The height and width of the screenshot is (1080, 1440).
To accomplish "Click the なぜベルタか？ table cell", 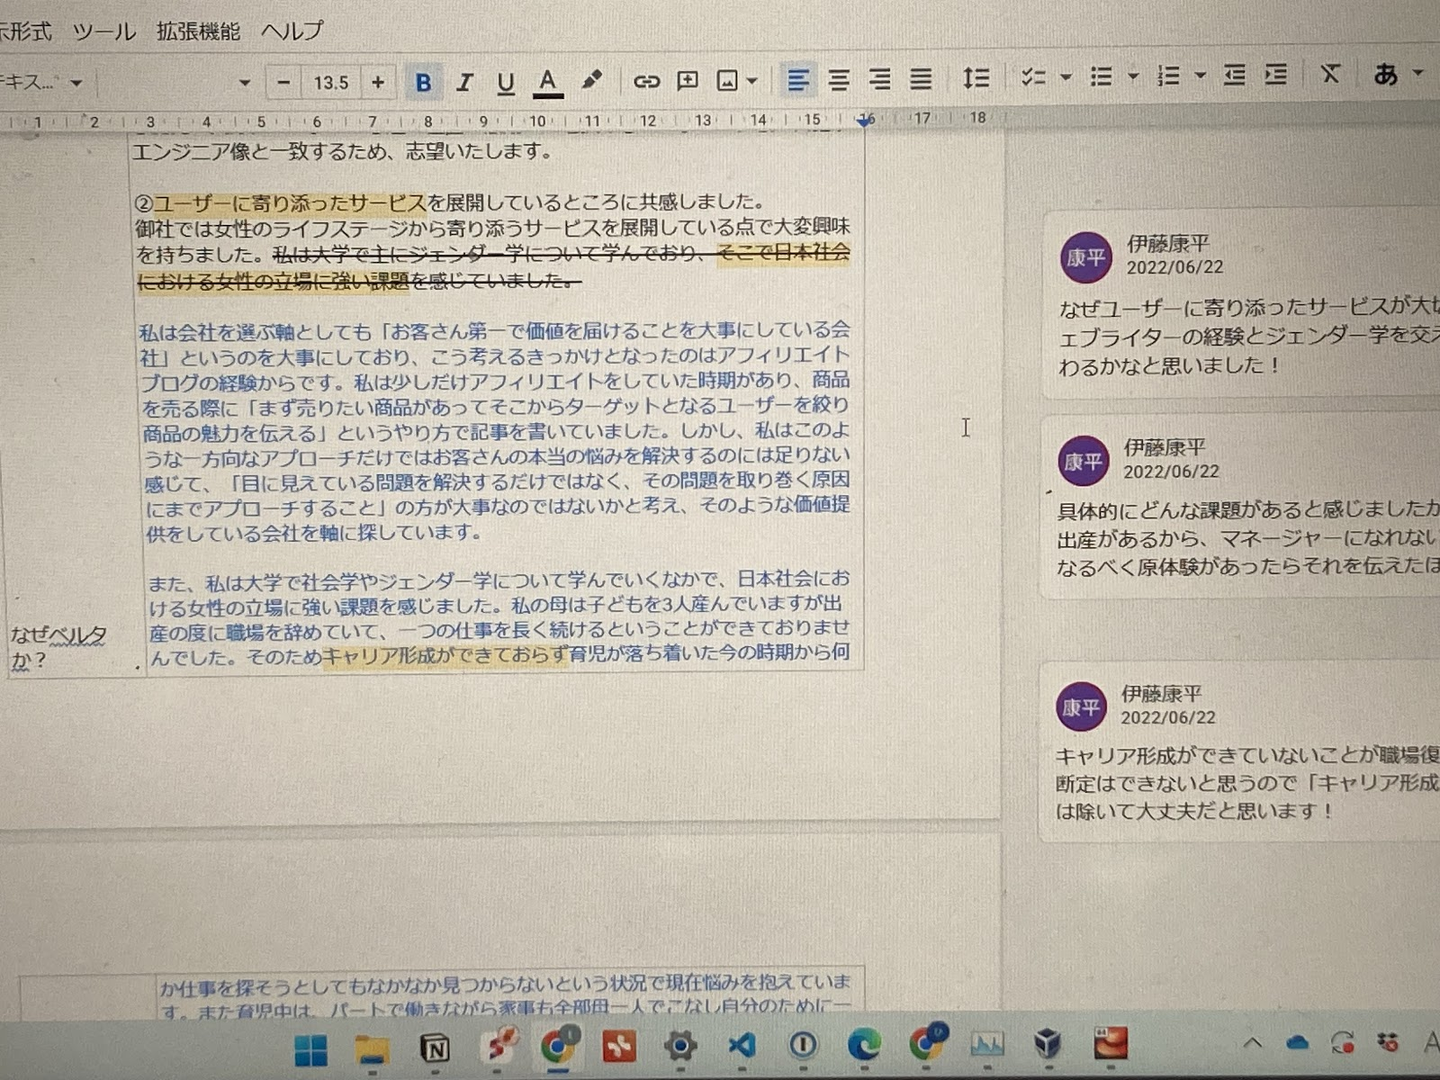I will tap(58, 647).
